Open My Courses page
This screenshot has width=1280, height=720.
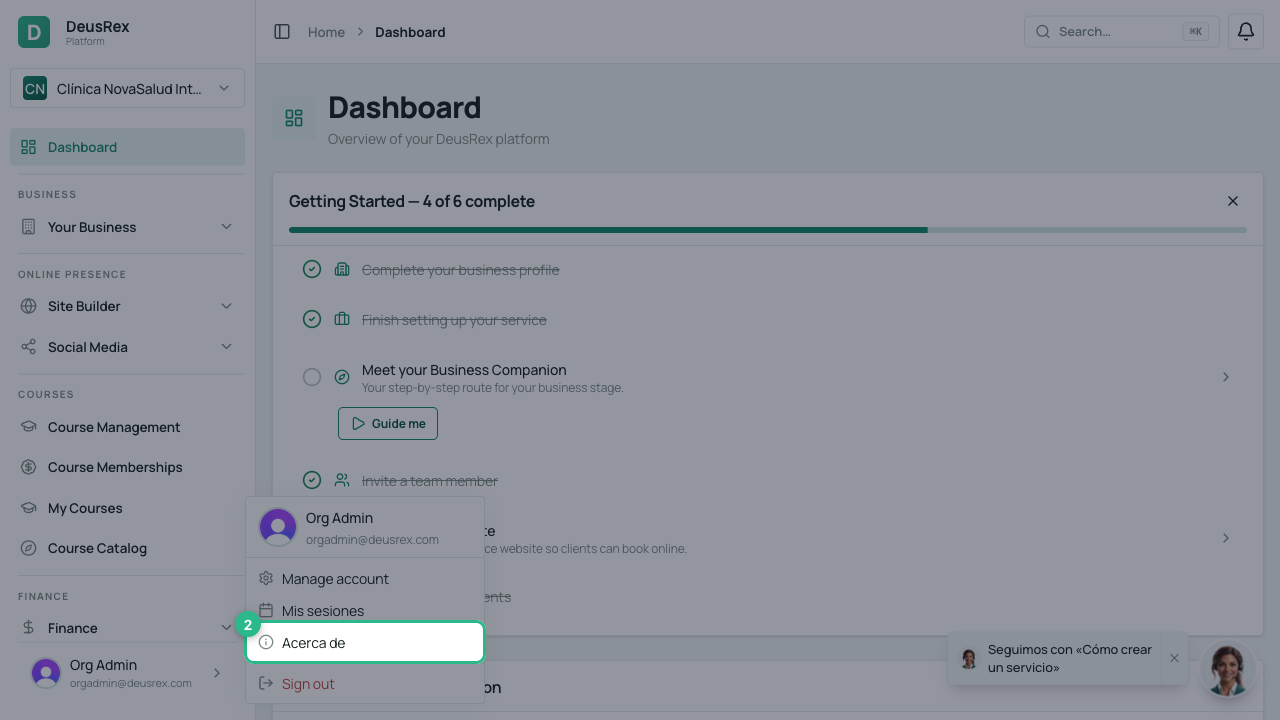tap(127, 508)
